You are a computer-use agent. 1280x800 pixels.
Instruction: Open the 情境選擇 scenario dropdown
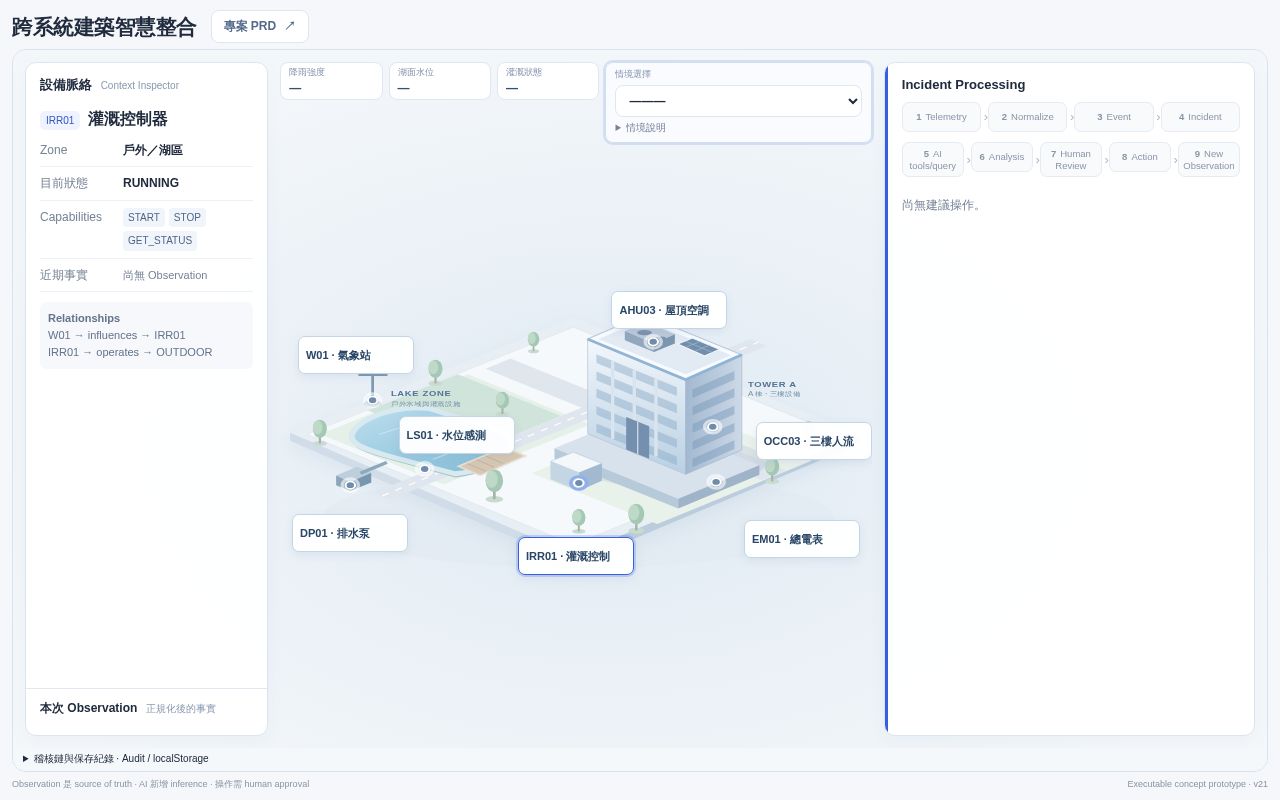tap(738, 101)
